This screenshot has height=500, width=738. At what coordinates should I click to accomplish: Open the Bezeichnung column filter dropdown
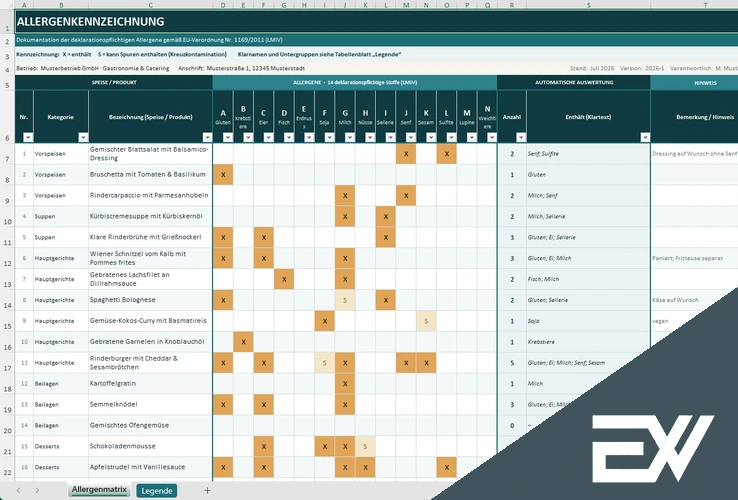pyautogui.click(x=207, y=137)
